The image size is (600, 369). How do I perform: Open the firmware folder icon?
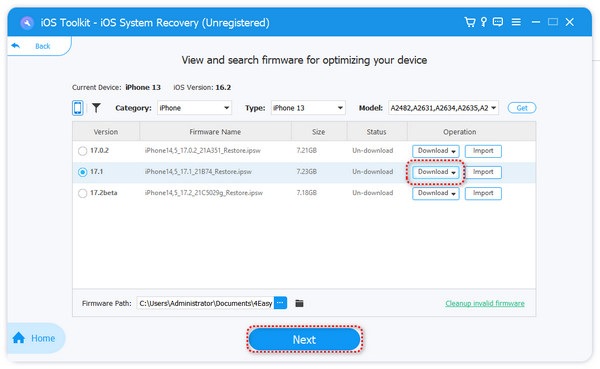299,303
